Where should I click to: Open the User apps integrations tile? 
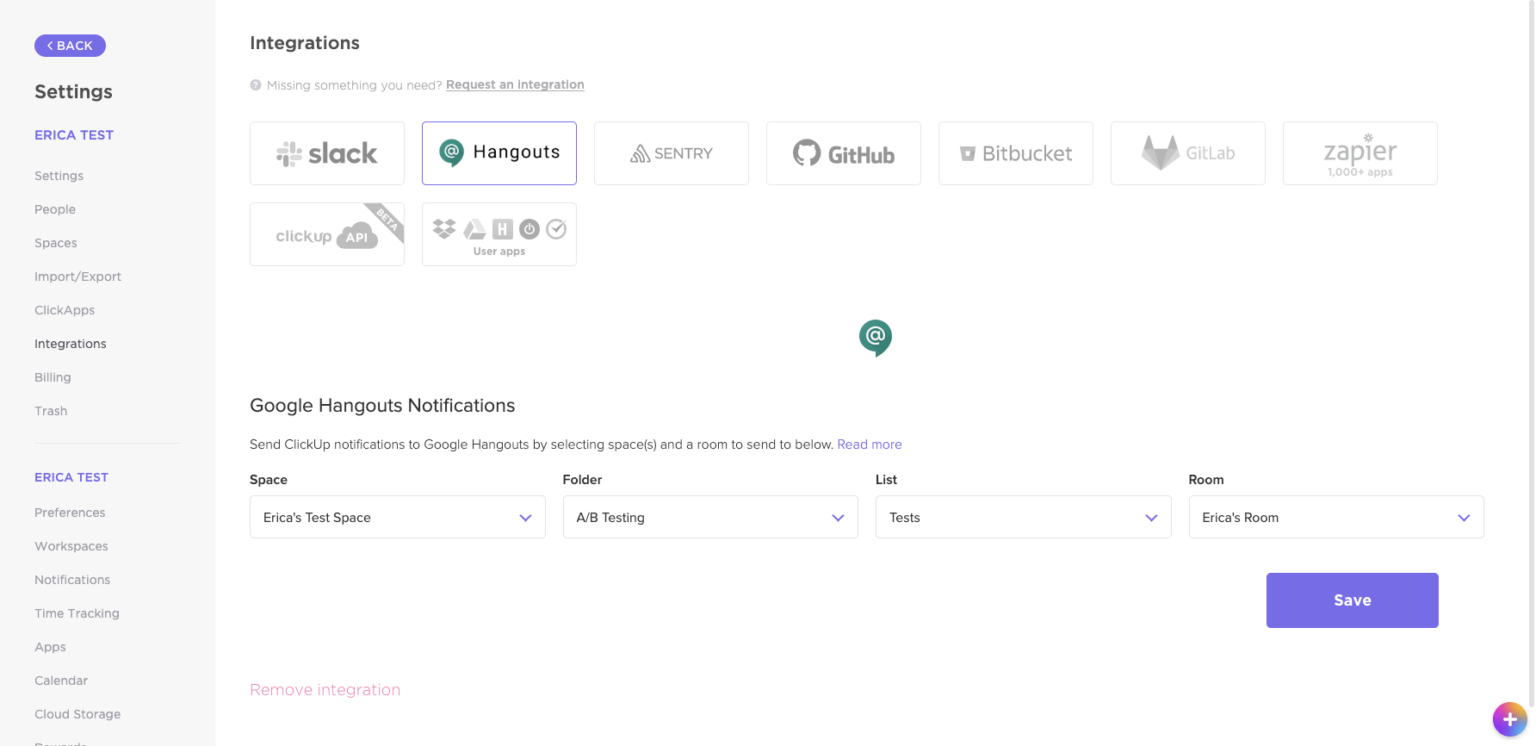pos(499,234)
